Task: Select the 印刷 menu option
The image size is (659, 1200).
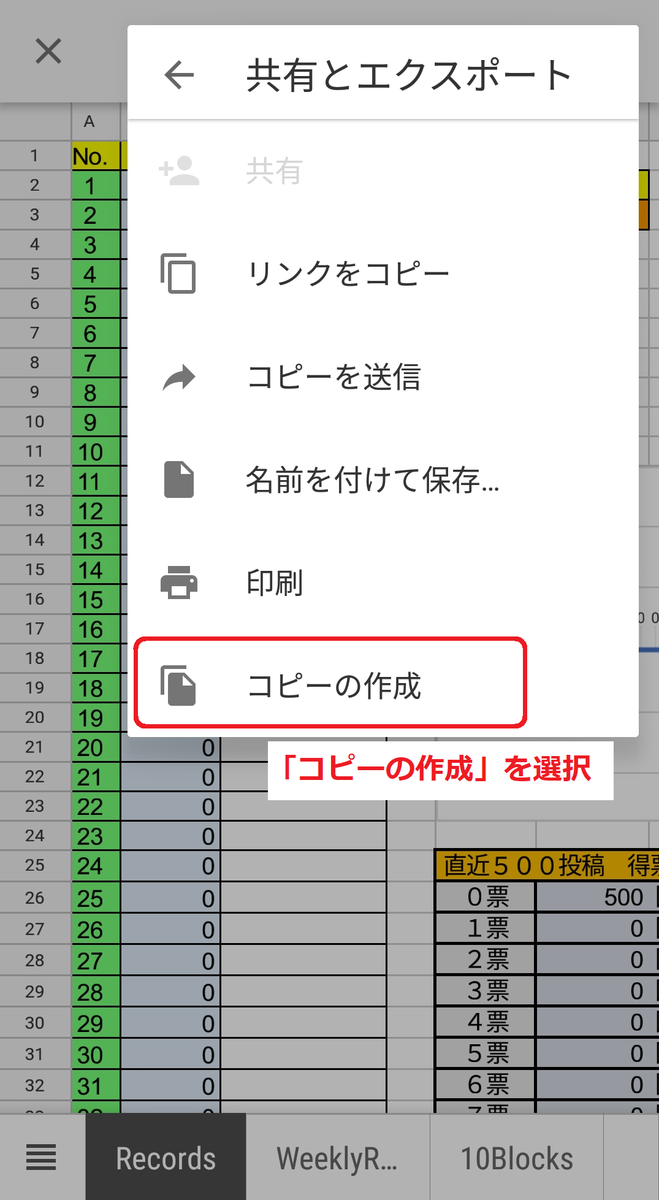Action: [x=383, y=582]
